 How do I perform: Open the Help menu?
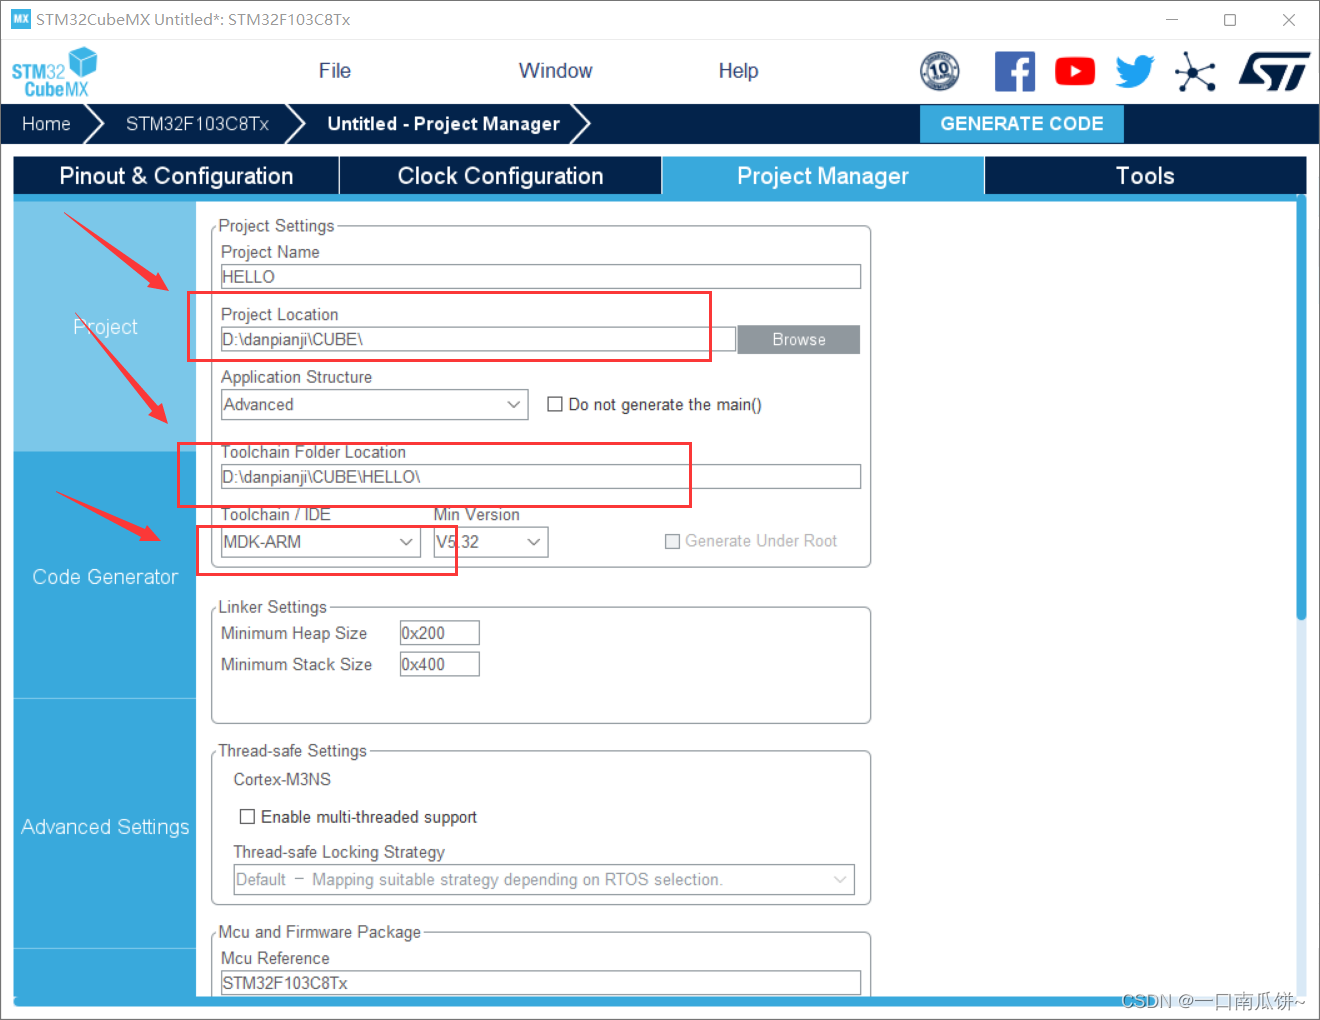[x=738, y=71]
